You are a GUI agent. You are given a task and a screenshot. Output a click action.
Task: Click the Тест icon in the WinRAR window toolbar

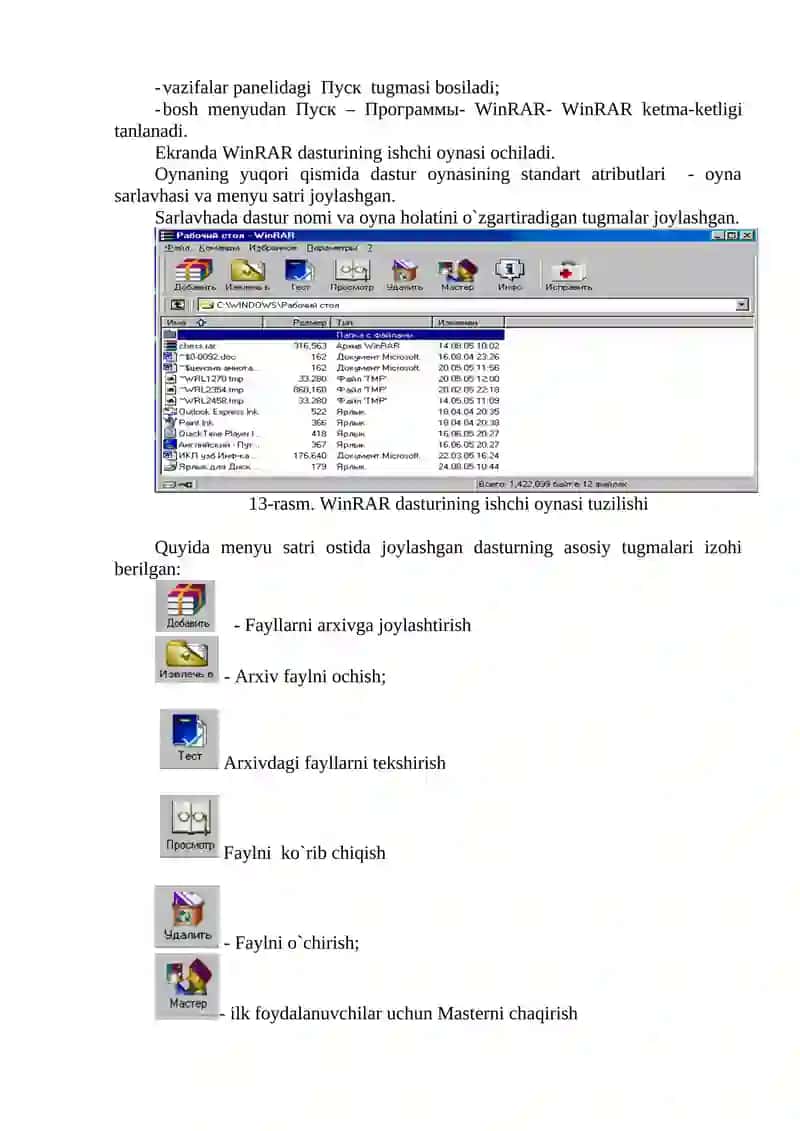[x=299, y=273]
